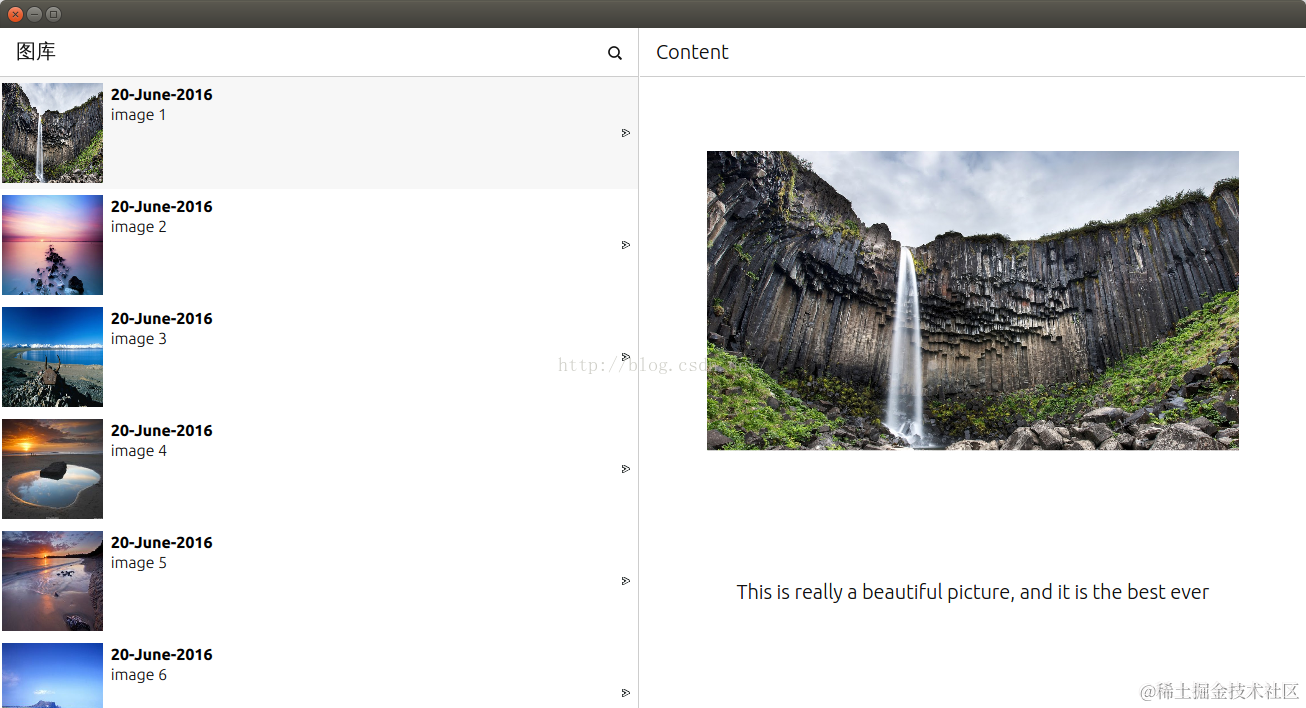Screen dimensions: 1306x708
Task: Click the 20-June-2016 title above image 2
Action: click(x=162, y=207)
